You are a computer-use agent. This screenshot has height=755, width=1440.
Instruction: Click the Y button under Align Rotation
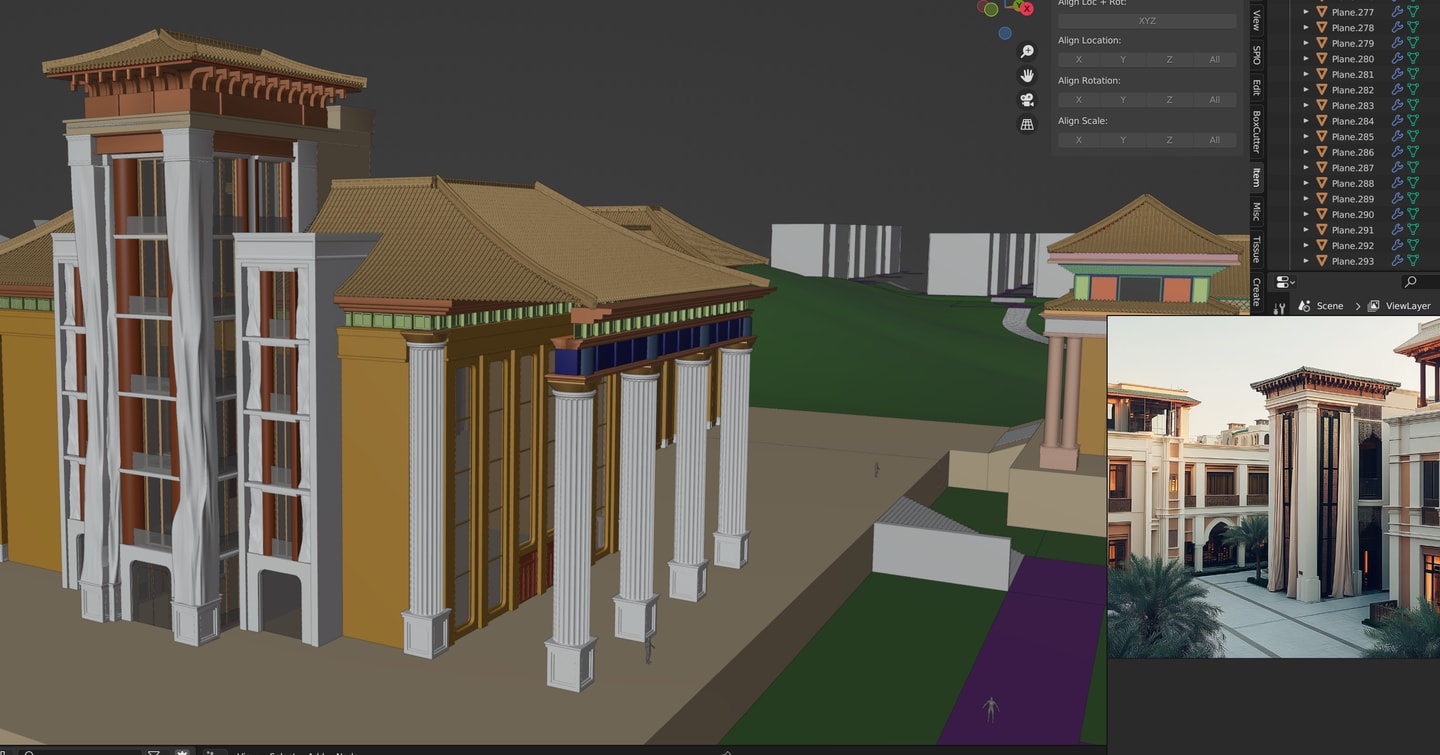tap(1123, 100)
